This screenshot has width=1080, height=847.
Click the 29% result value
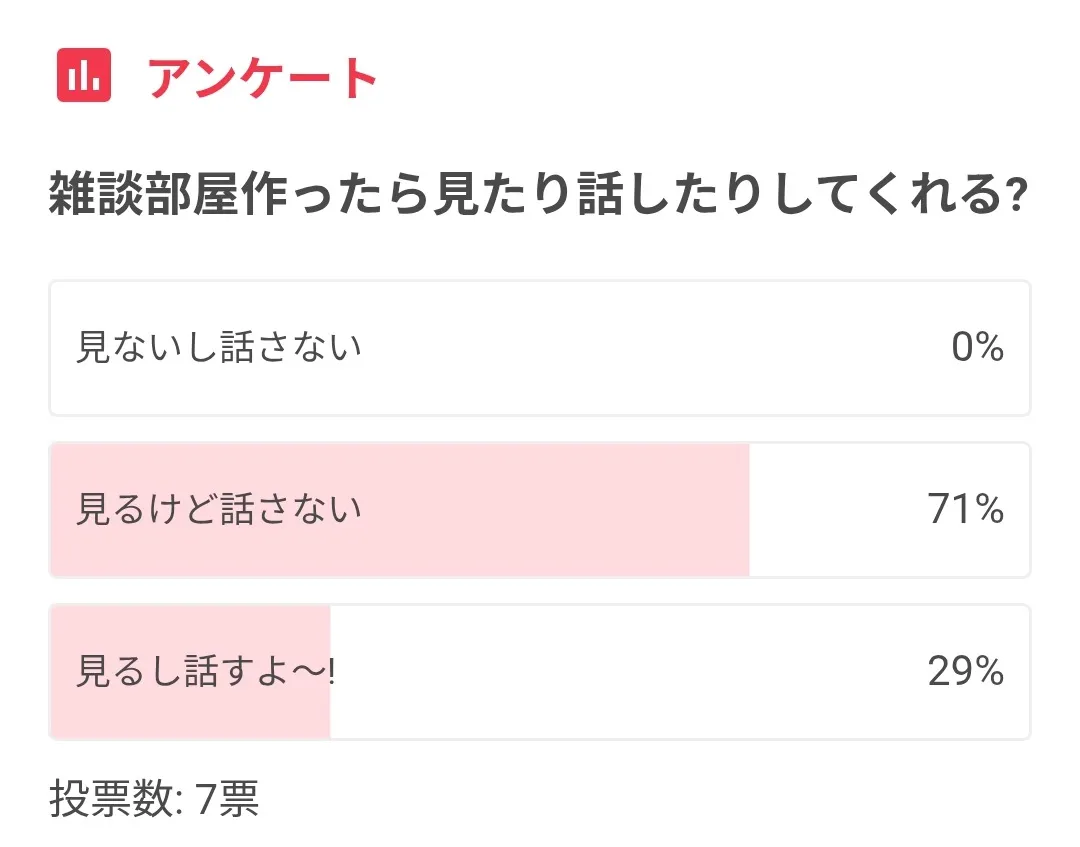click(x=965, y=671)
